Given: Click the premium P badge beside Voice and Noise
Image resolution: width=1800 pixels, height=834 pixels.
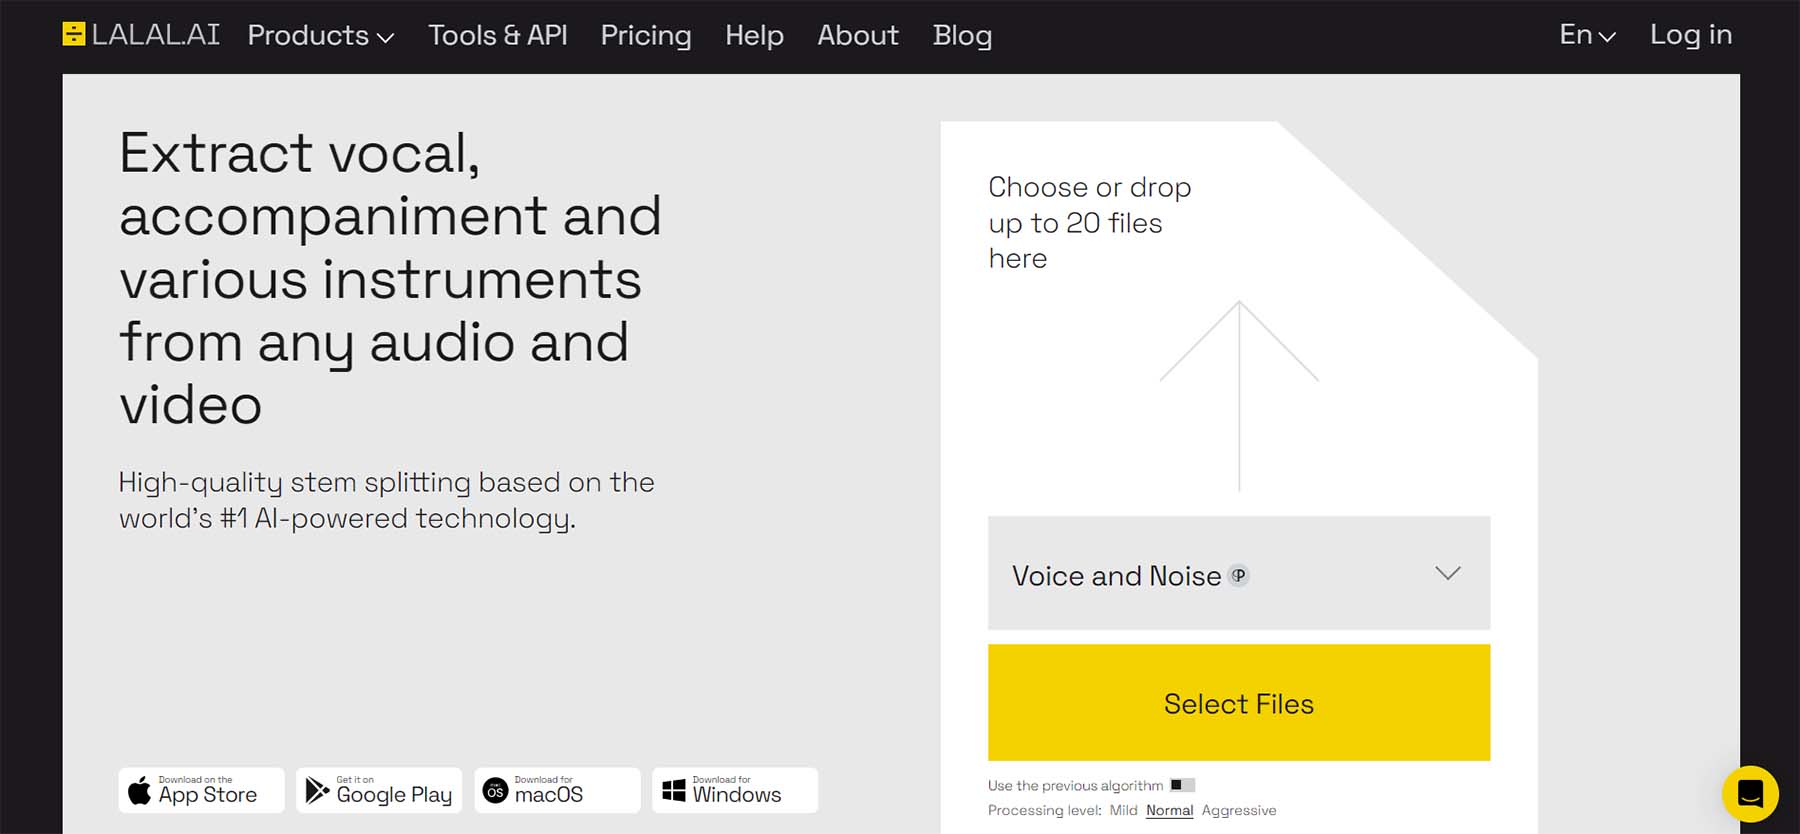Looking at the screenshot, I should pos(1239,575).
